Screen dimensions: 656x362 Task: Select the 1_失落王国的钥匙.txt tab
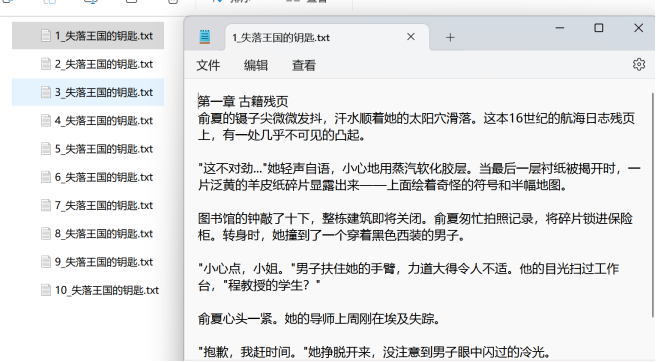click(327, 37)
